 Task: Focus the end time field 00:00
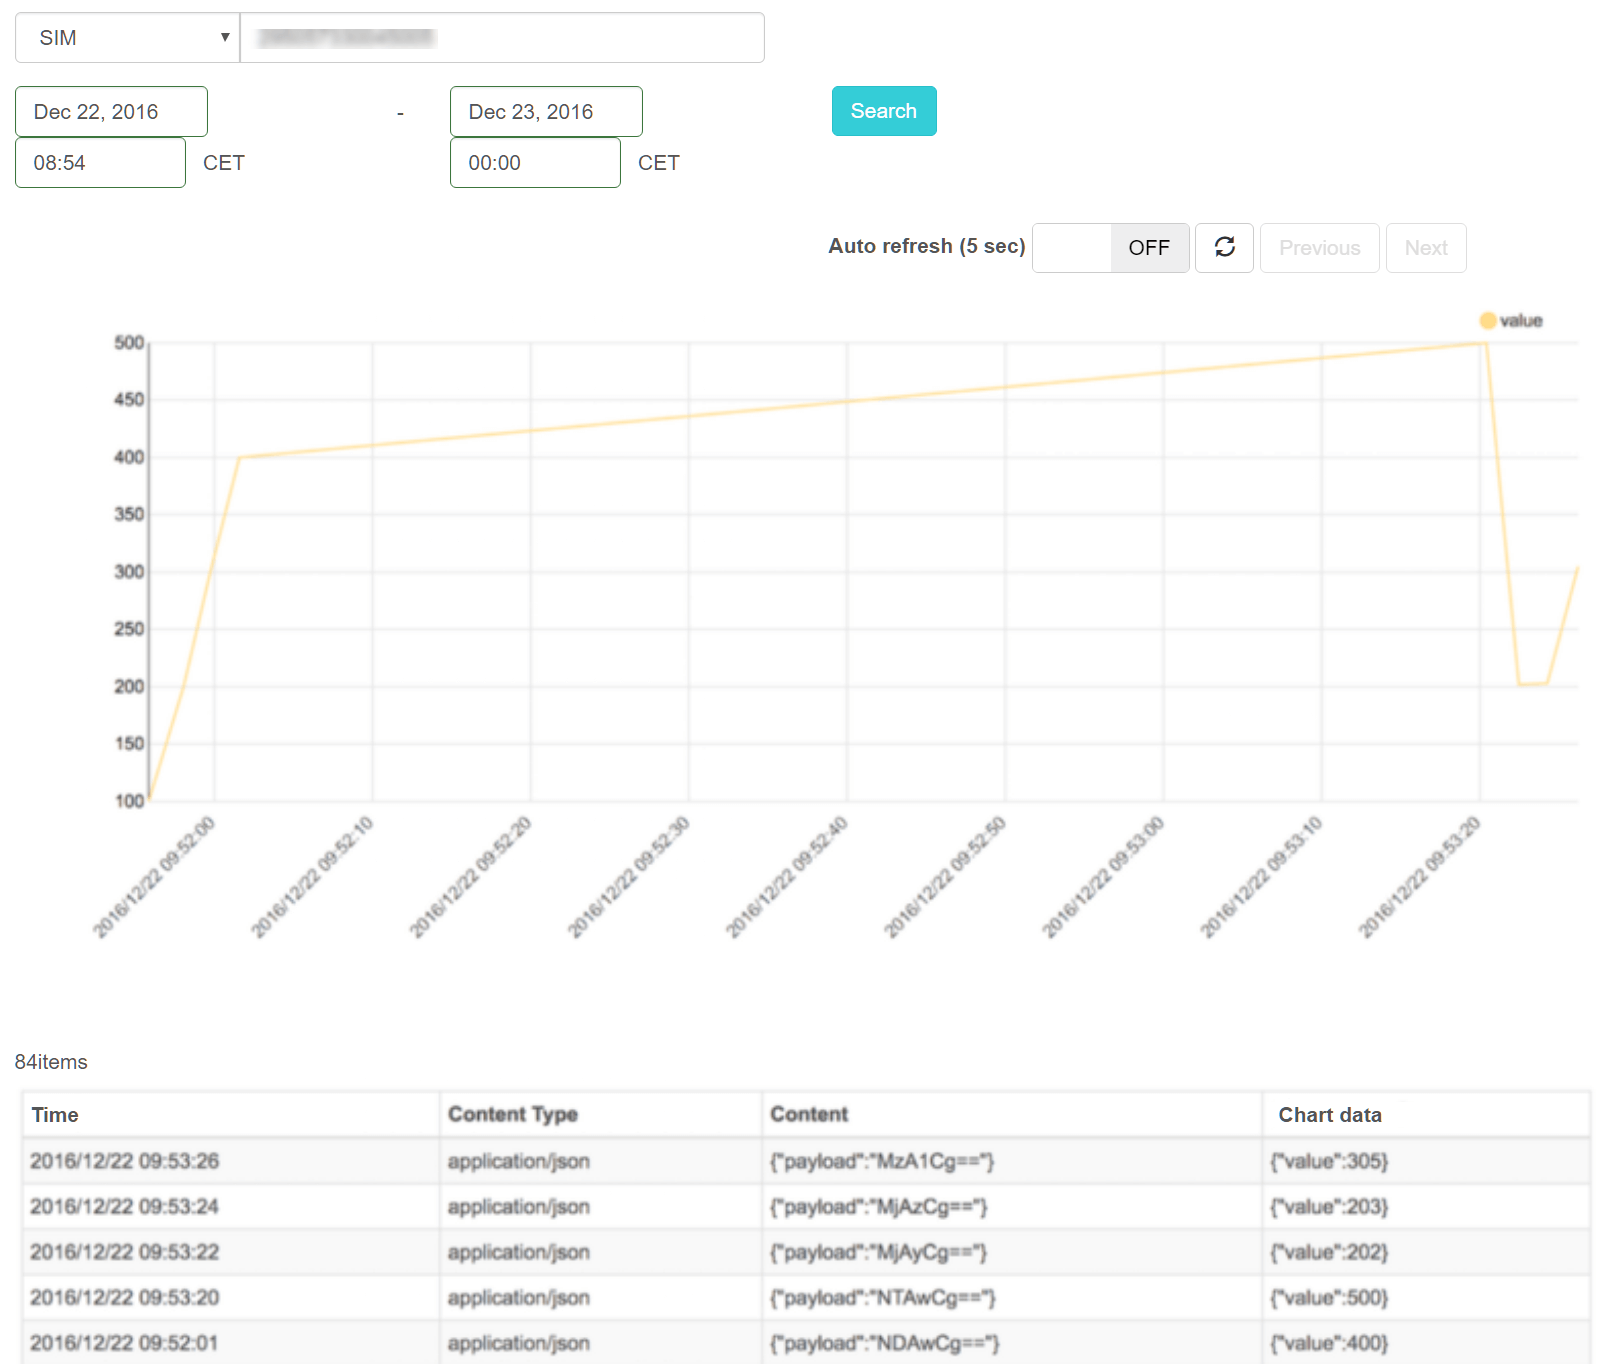[x=535, y=163]
